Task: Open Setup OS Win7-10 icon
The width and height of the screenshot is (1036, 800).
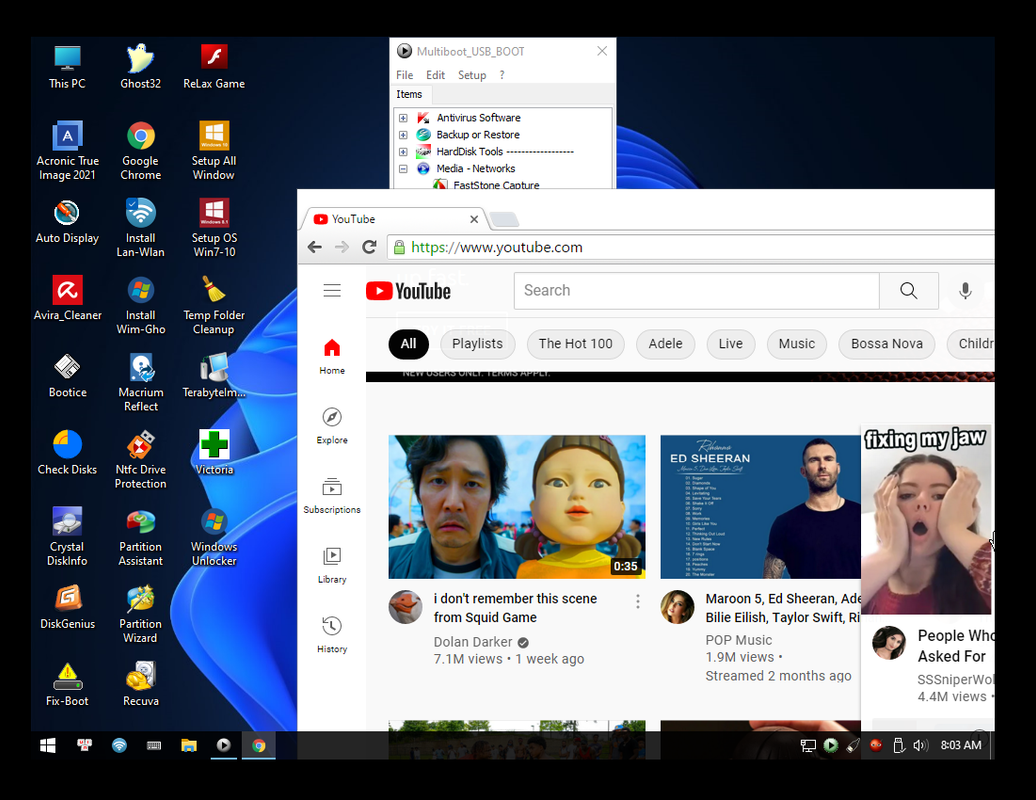Action: click(x=214, y=228)
